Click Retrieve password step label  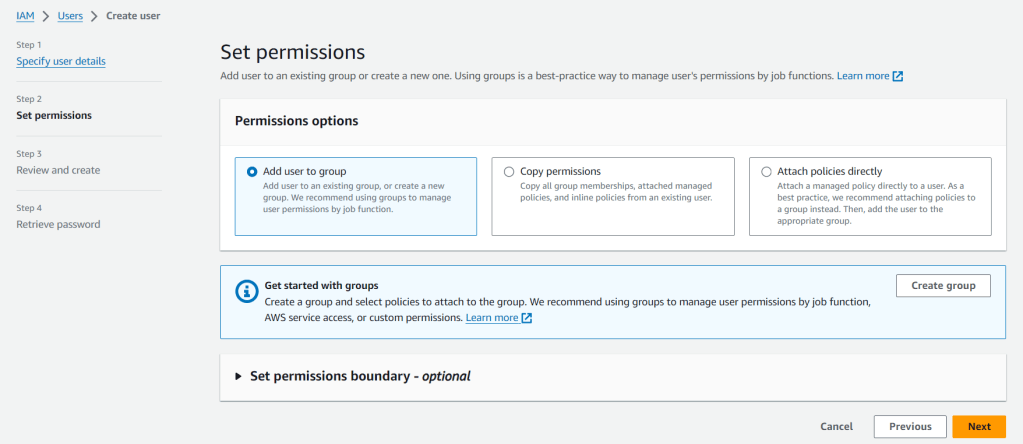[58, 224]
